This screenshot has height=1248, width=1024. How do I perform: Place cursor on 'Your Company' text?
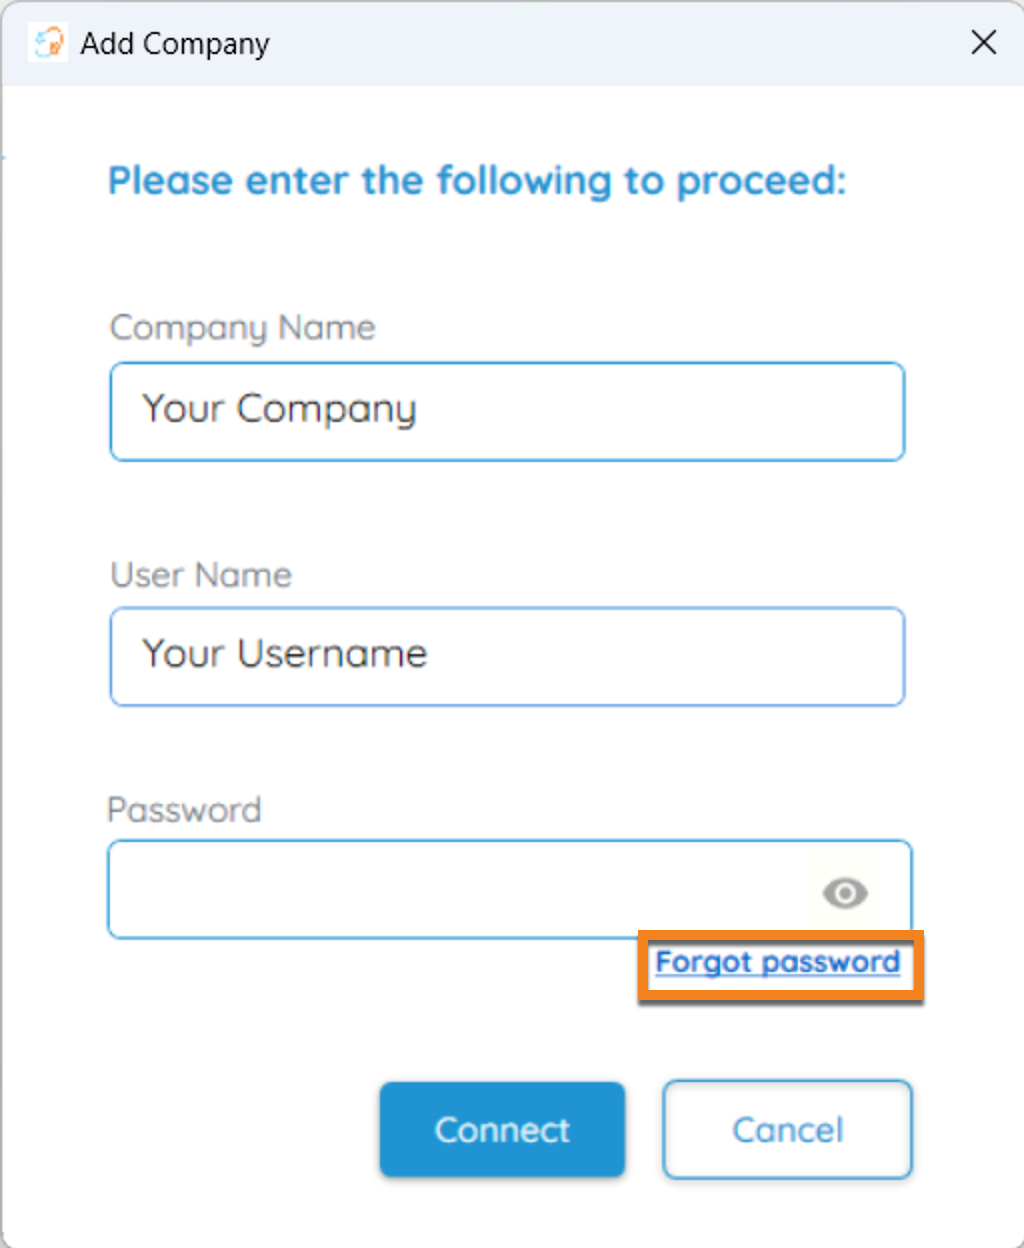point(279,410)
